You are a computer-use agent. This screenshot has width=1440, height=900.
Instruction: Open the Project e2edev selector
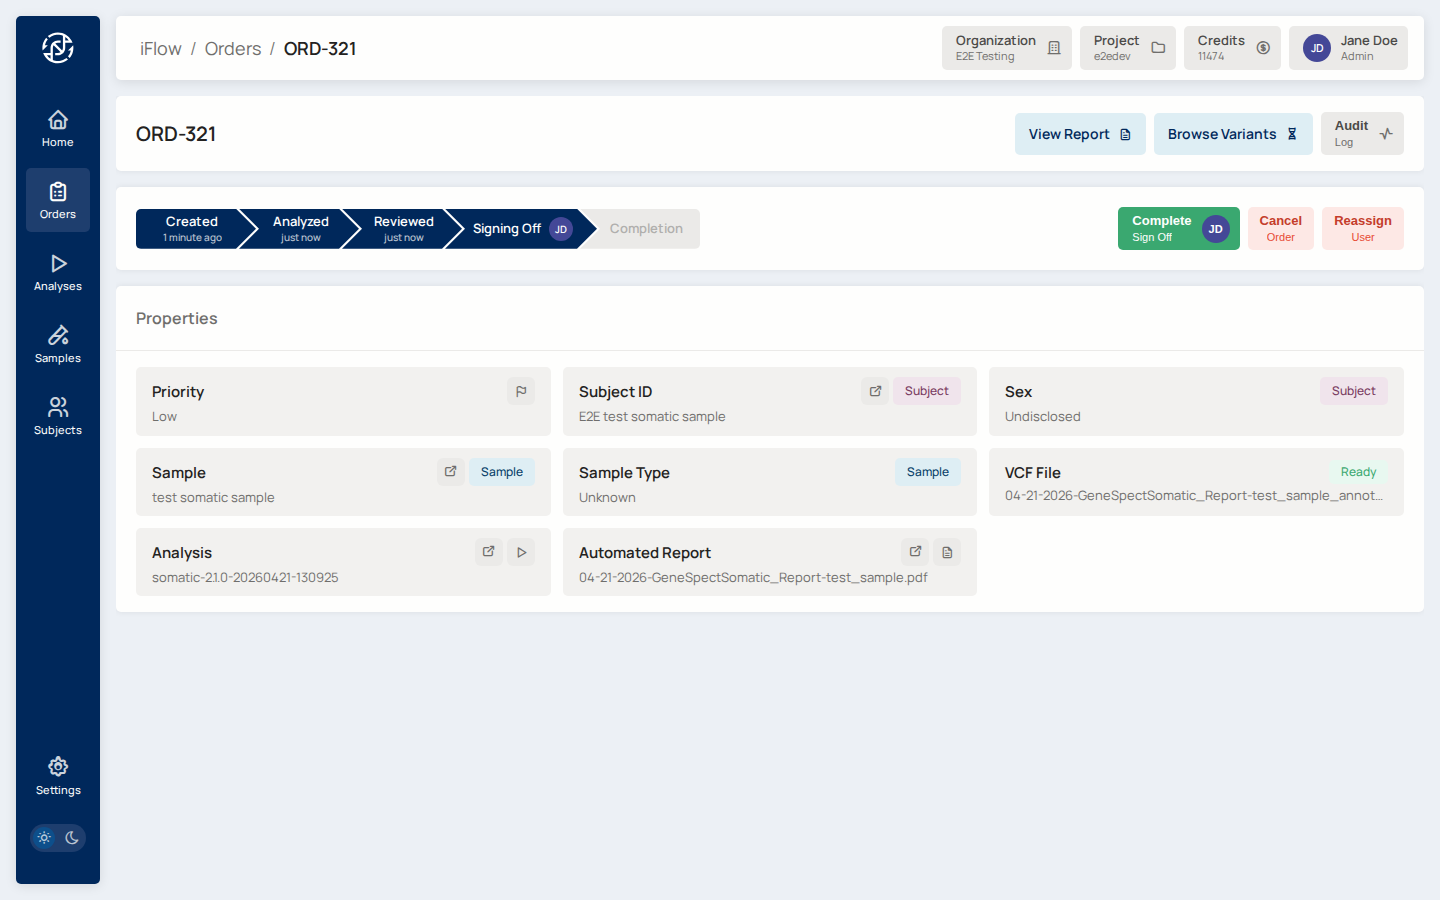(1127, 48)
